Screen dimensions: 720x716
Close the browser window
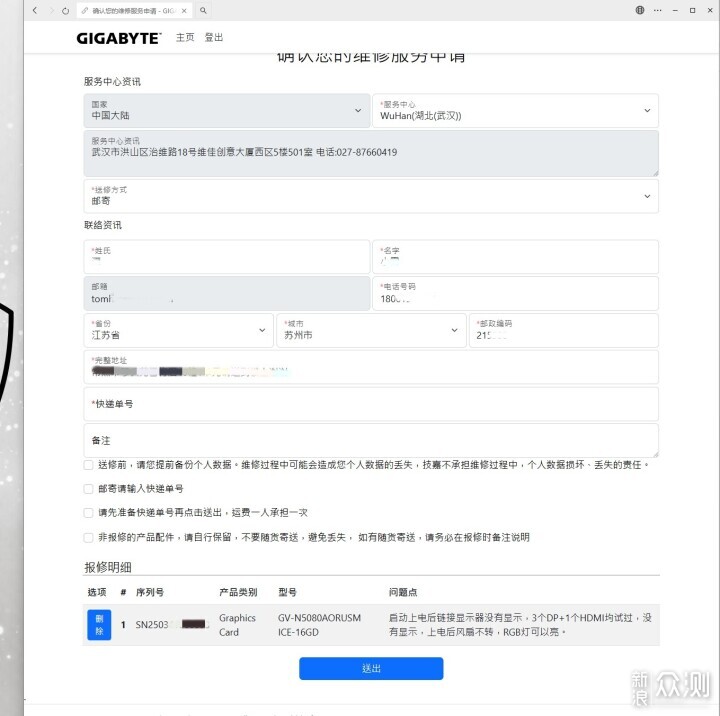click(x=710, y=10)
